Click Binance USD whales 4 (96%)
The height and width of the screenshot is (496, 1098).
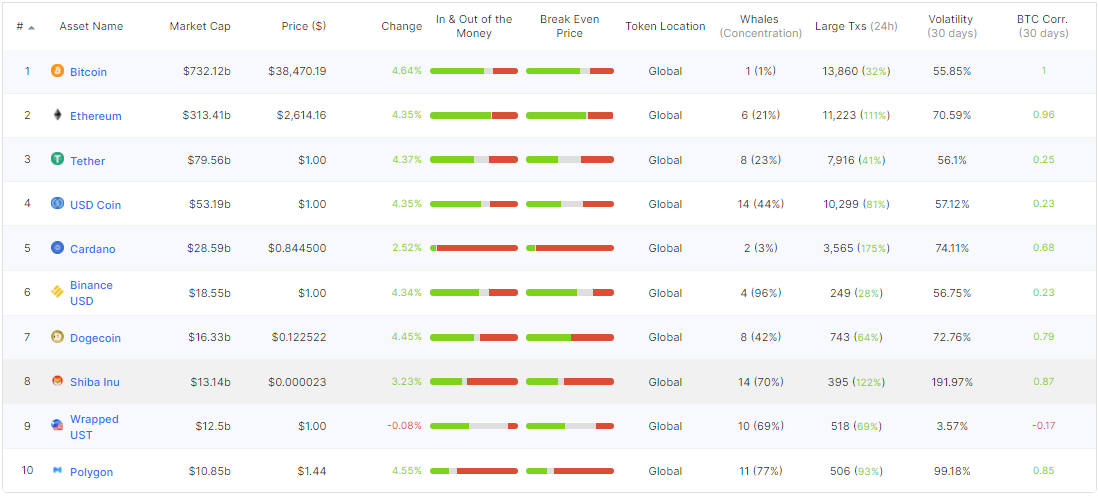point(760,293)
